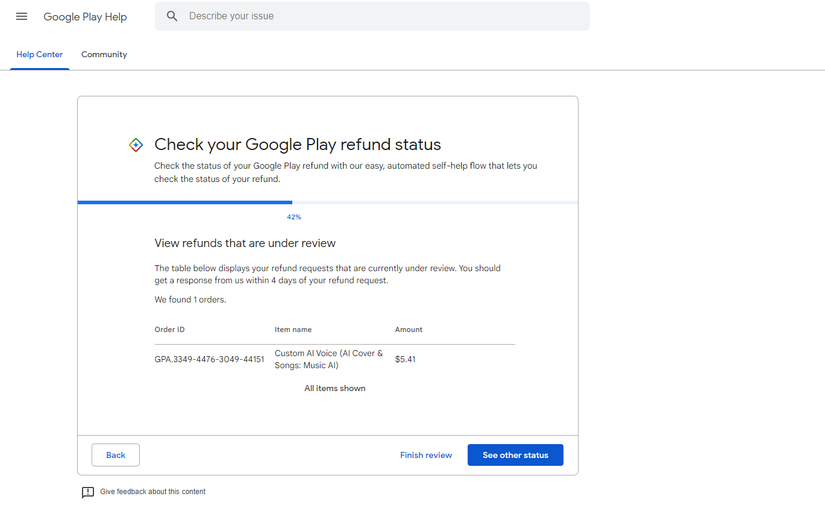Select item name Custom AI Voice

329,359
